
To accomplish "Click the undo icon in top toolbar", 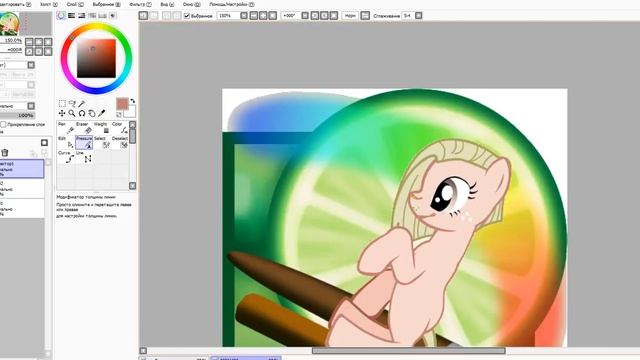I will click(143, 16).
